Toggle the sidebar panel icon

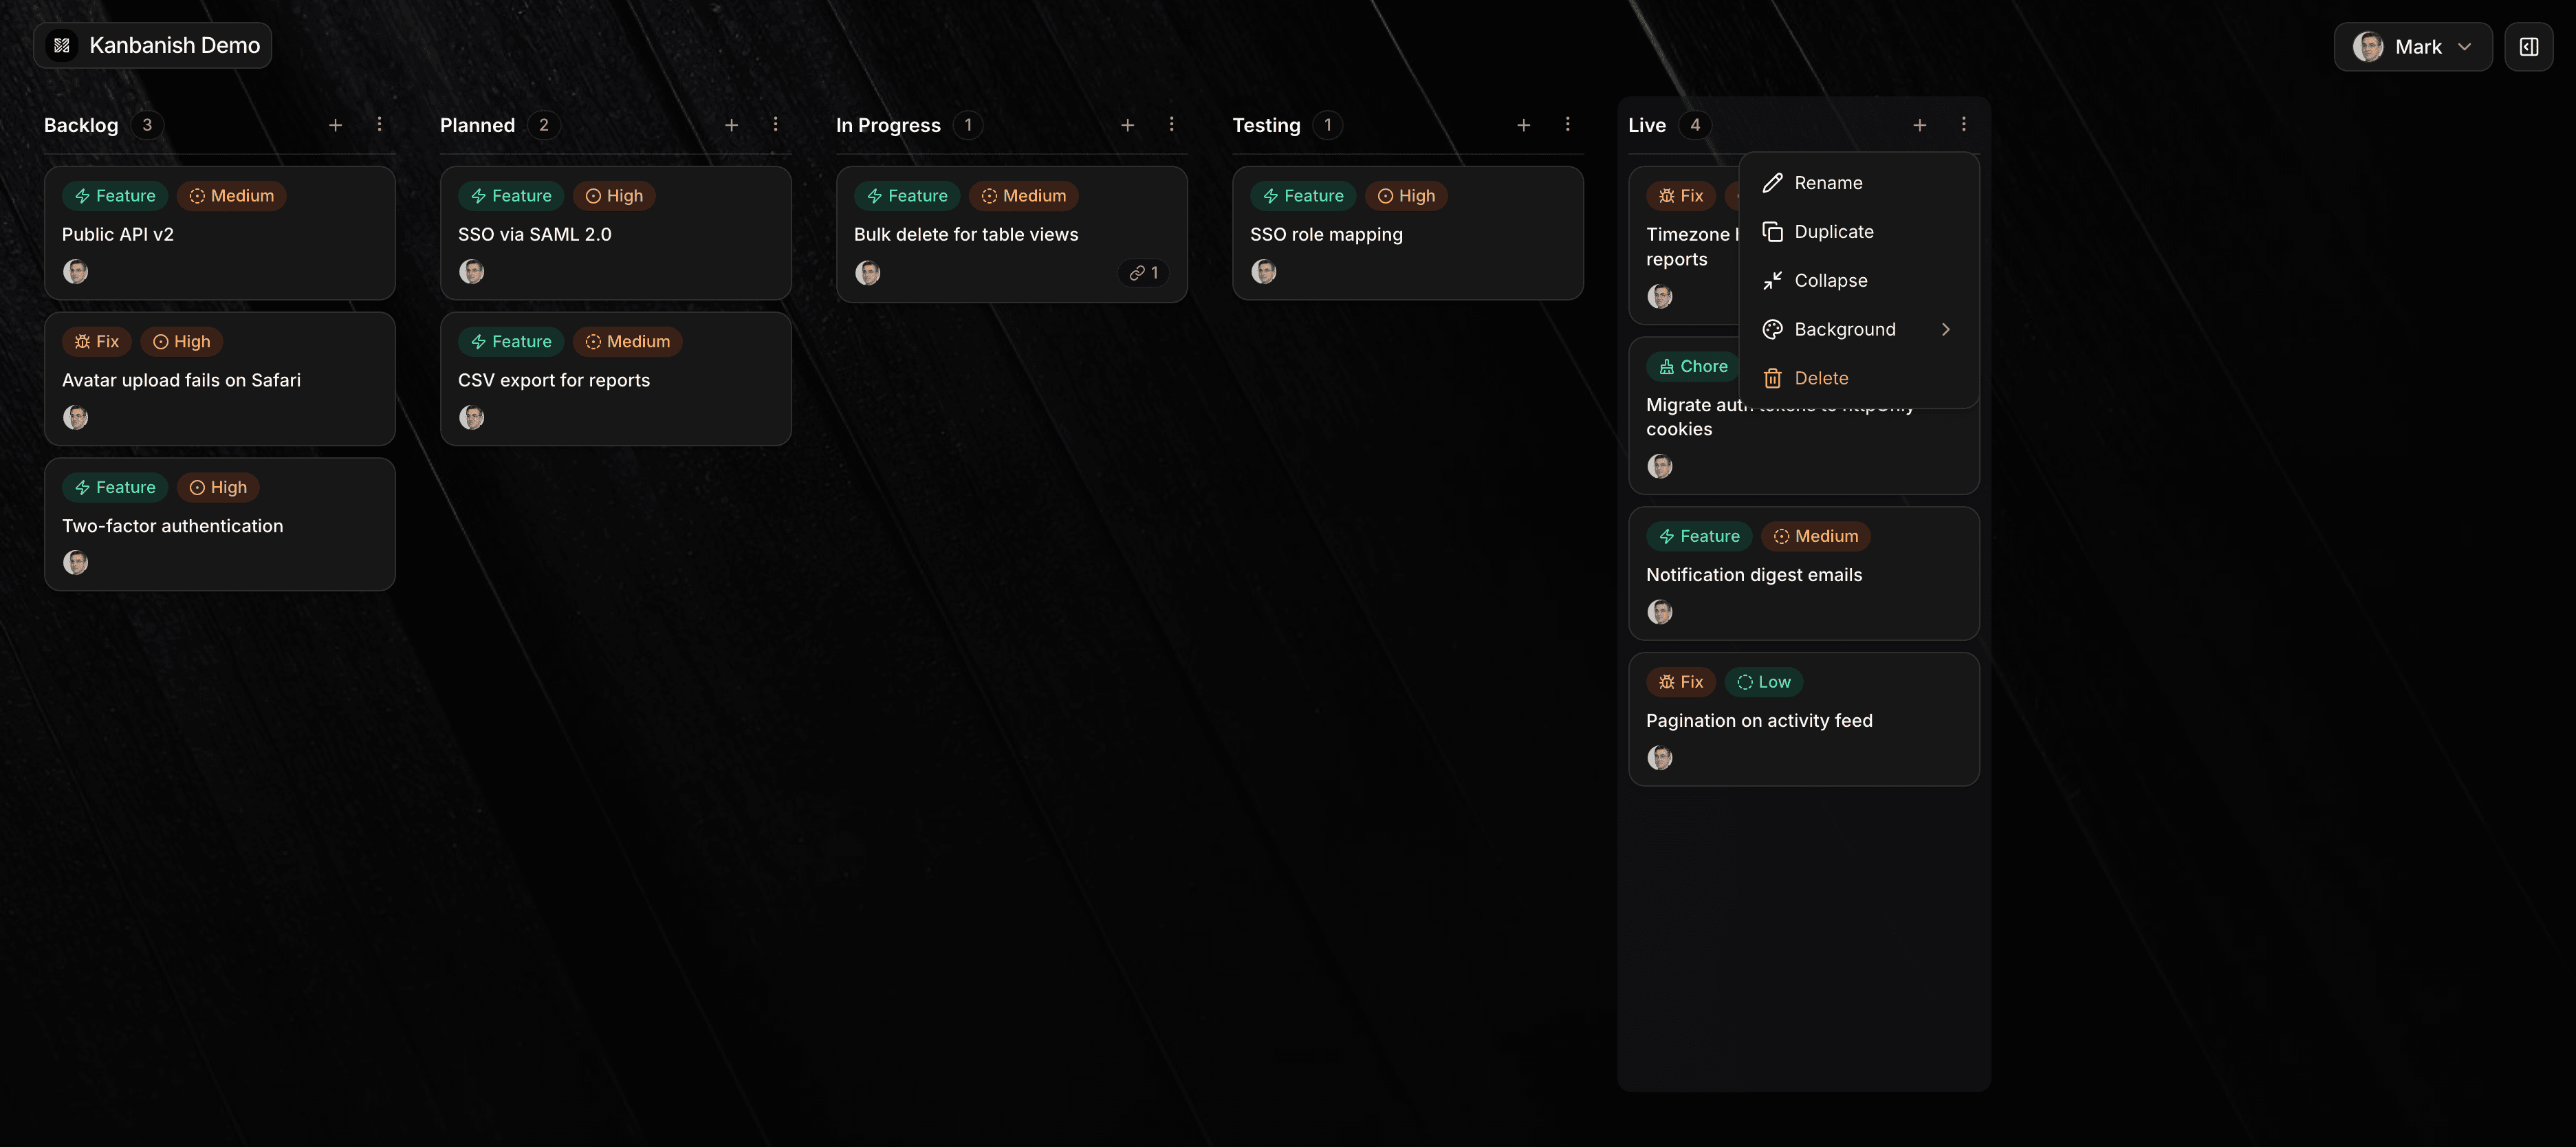[2528, 47]
